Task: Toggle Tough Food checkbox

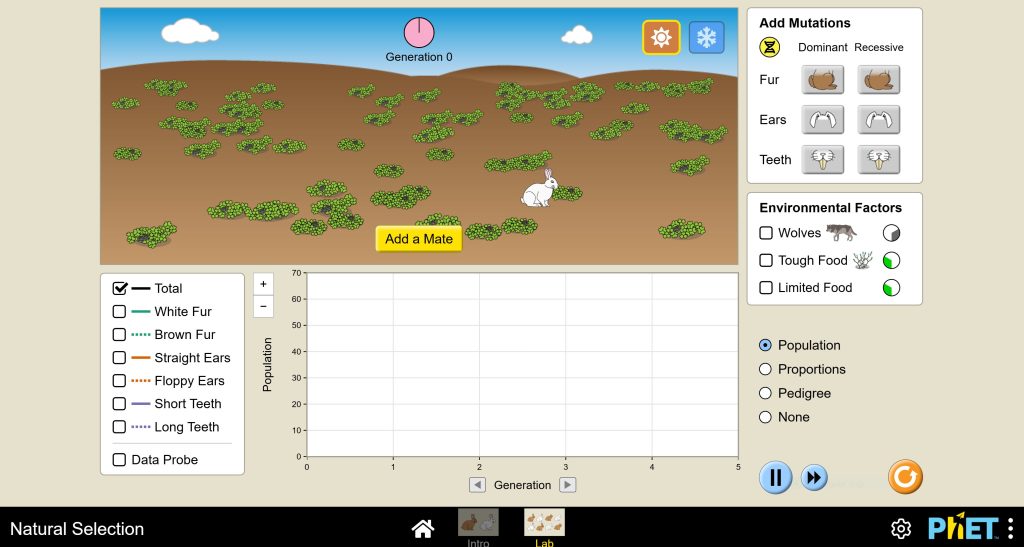Action: click(x=766, y=260)
